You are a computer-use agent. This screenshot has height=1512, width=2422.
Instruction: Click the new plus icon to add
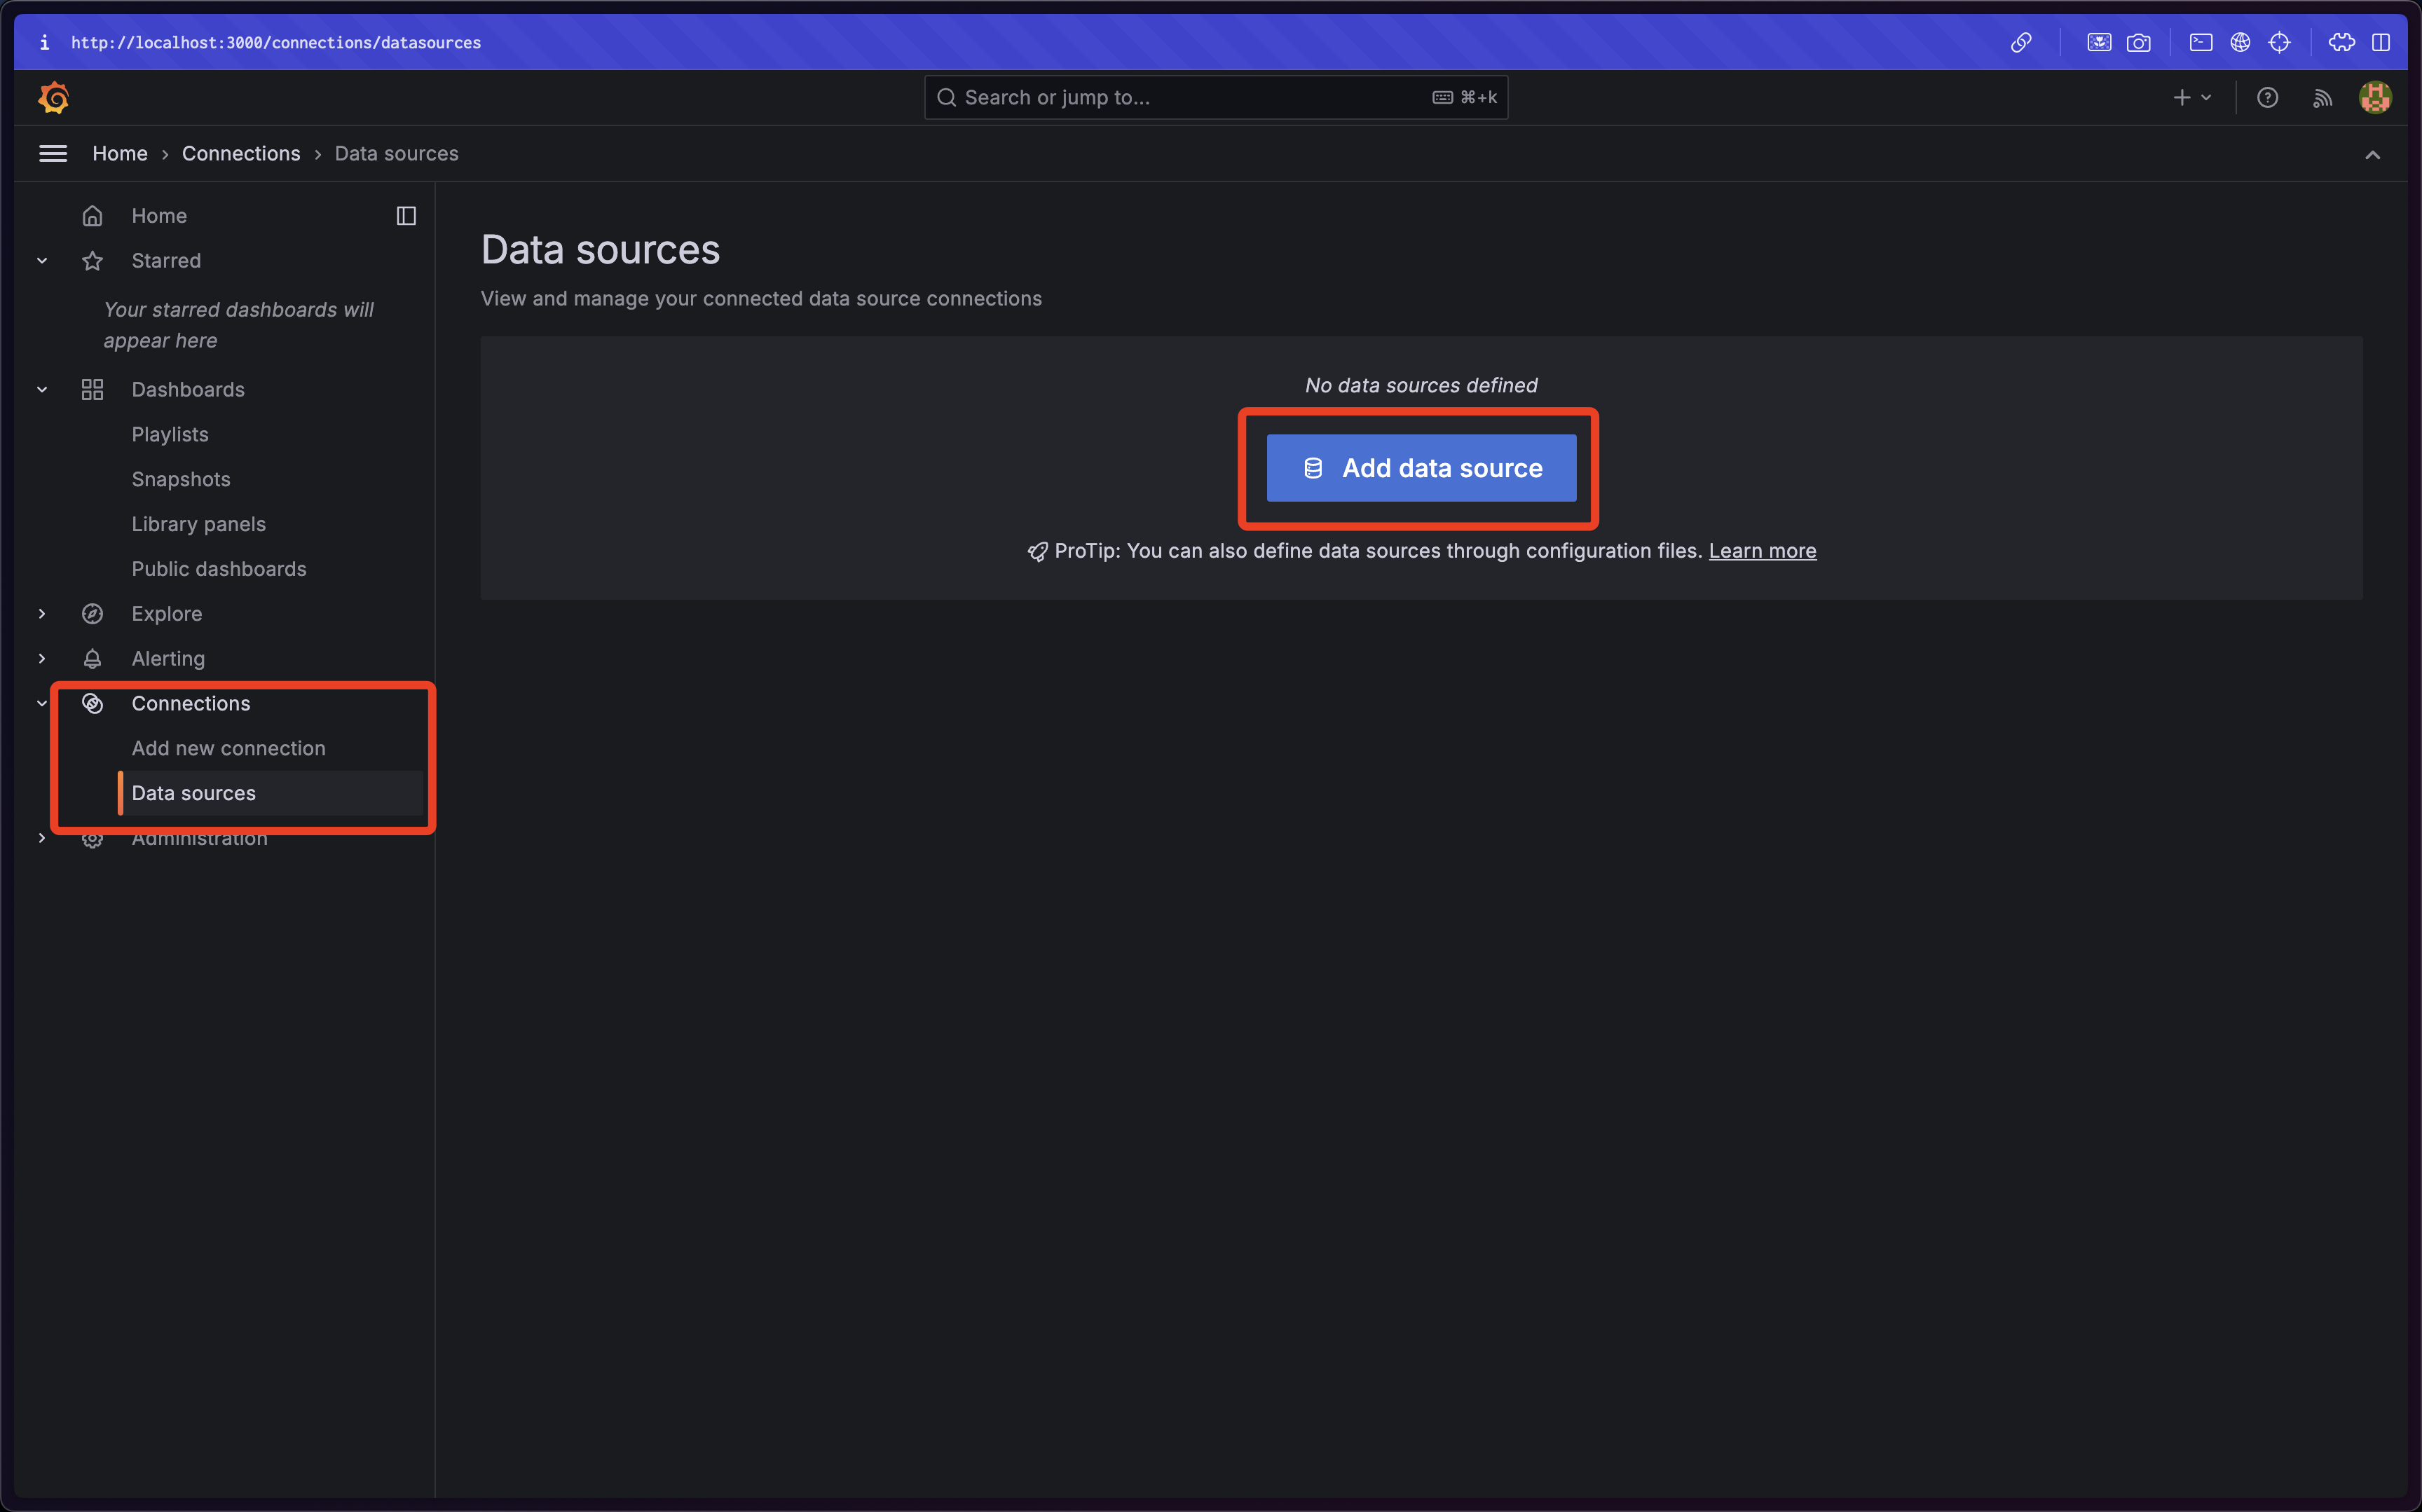point(2182,97)
